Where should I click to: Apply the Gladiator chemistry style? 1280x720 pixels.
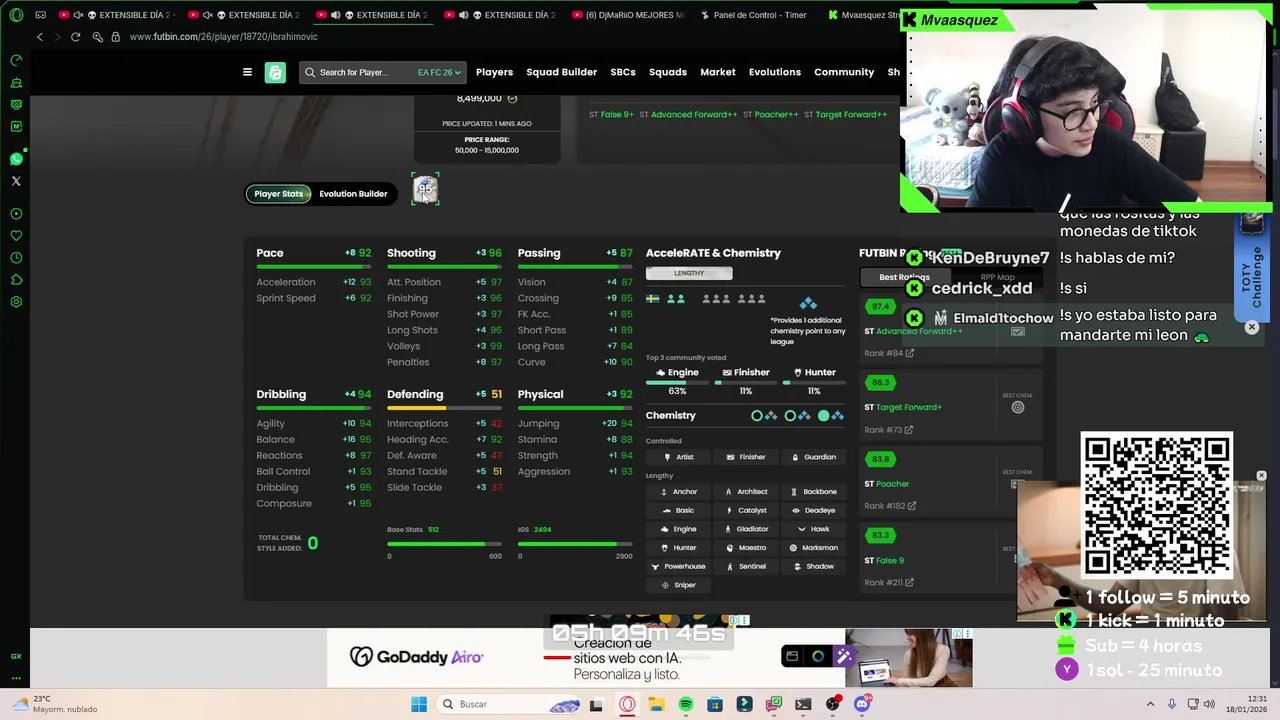pyautogui.click(x=746, y=529)
